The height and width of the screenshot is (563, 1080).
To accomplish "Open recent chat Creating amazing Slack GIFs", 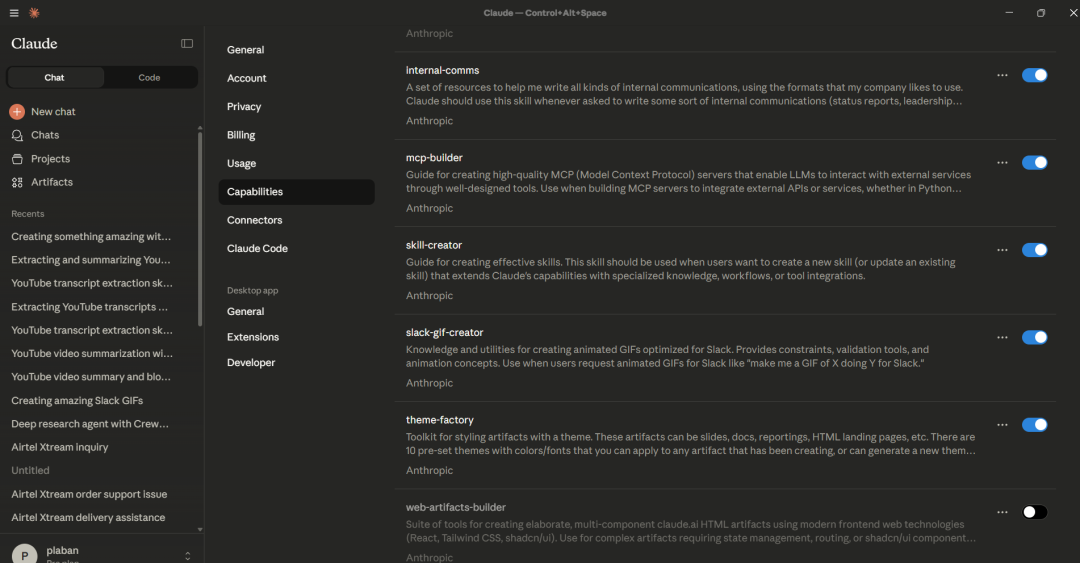I will 77,401.
